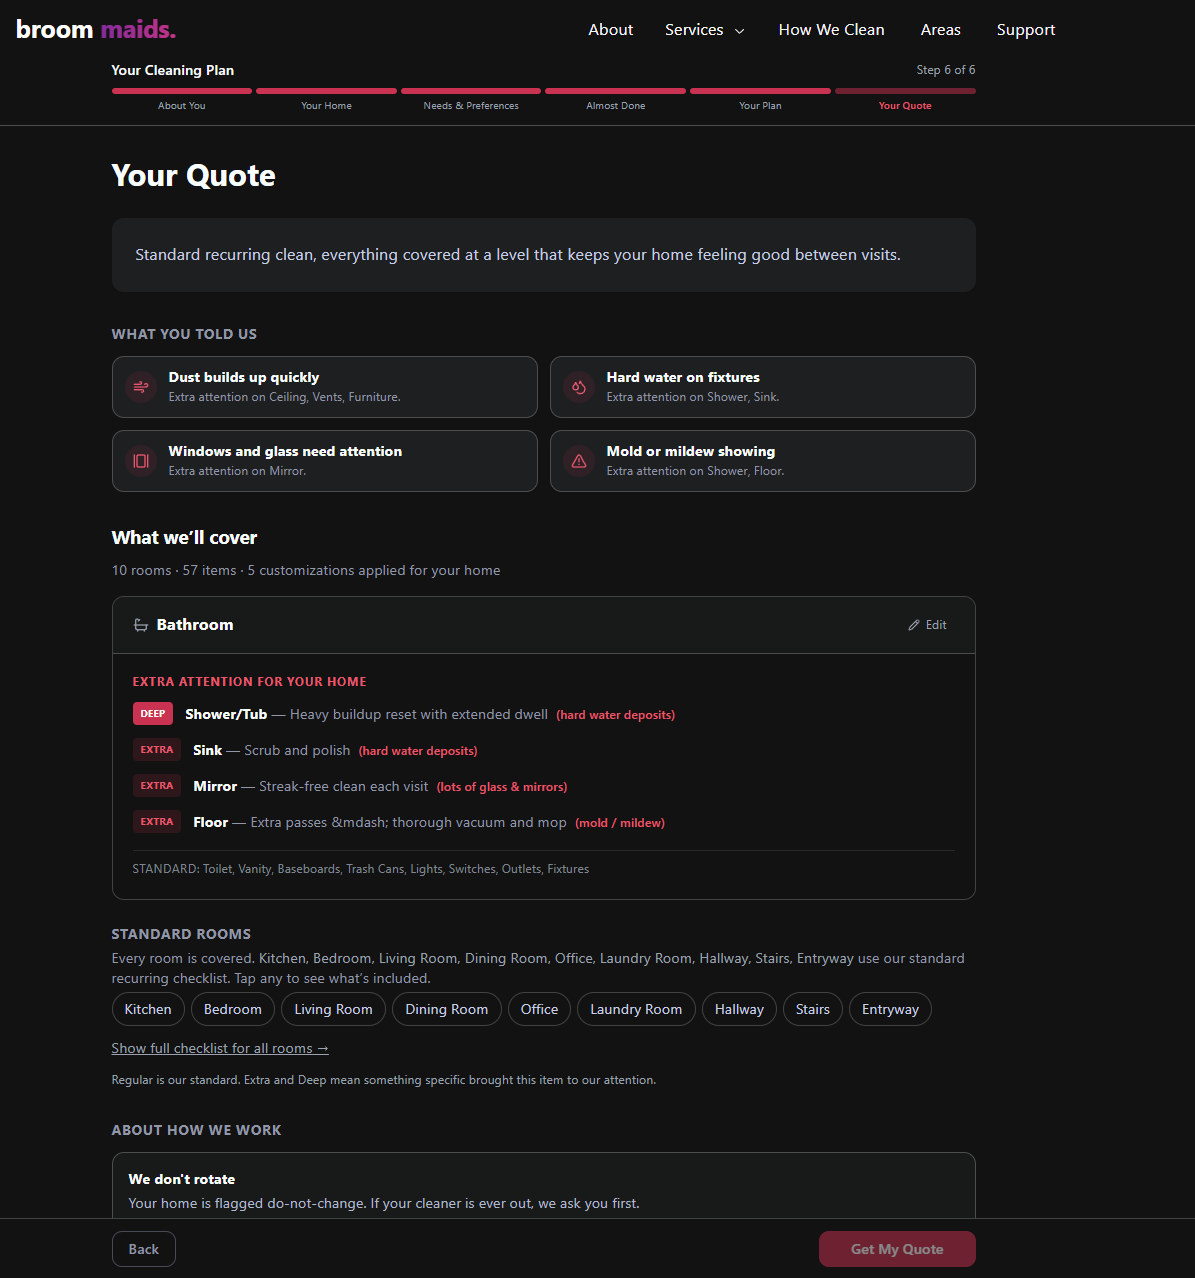Click the Step 6 of 6 indicator

tap(946, 70)
